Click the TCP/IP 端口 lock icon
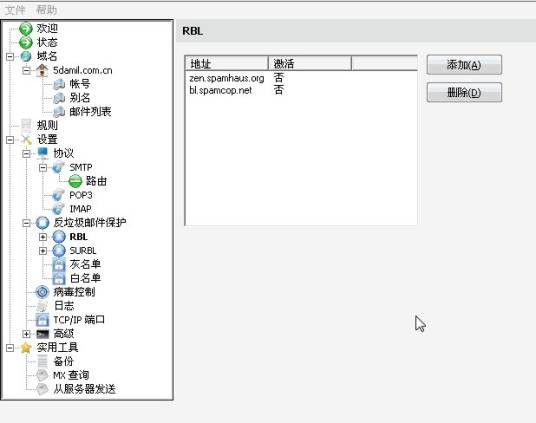 [x=42, y=320]
